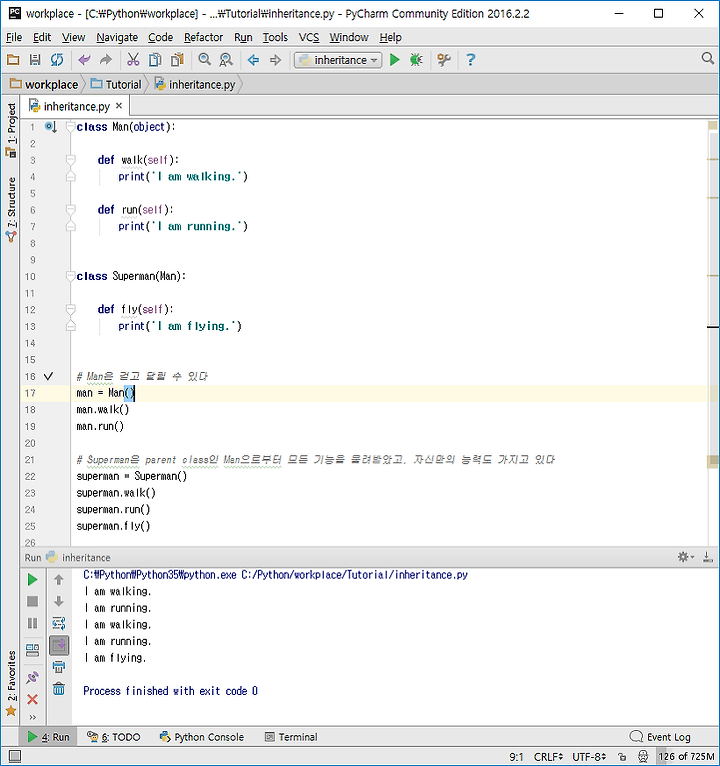This screenshot has width=720, height=766.
Task: Open Help with the question mark icon
Action: coord(470,60)
